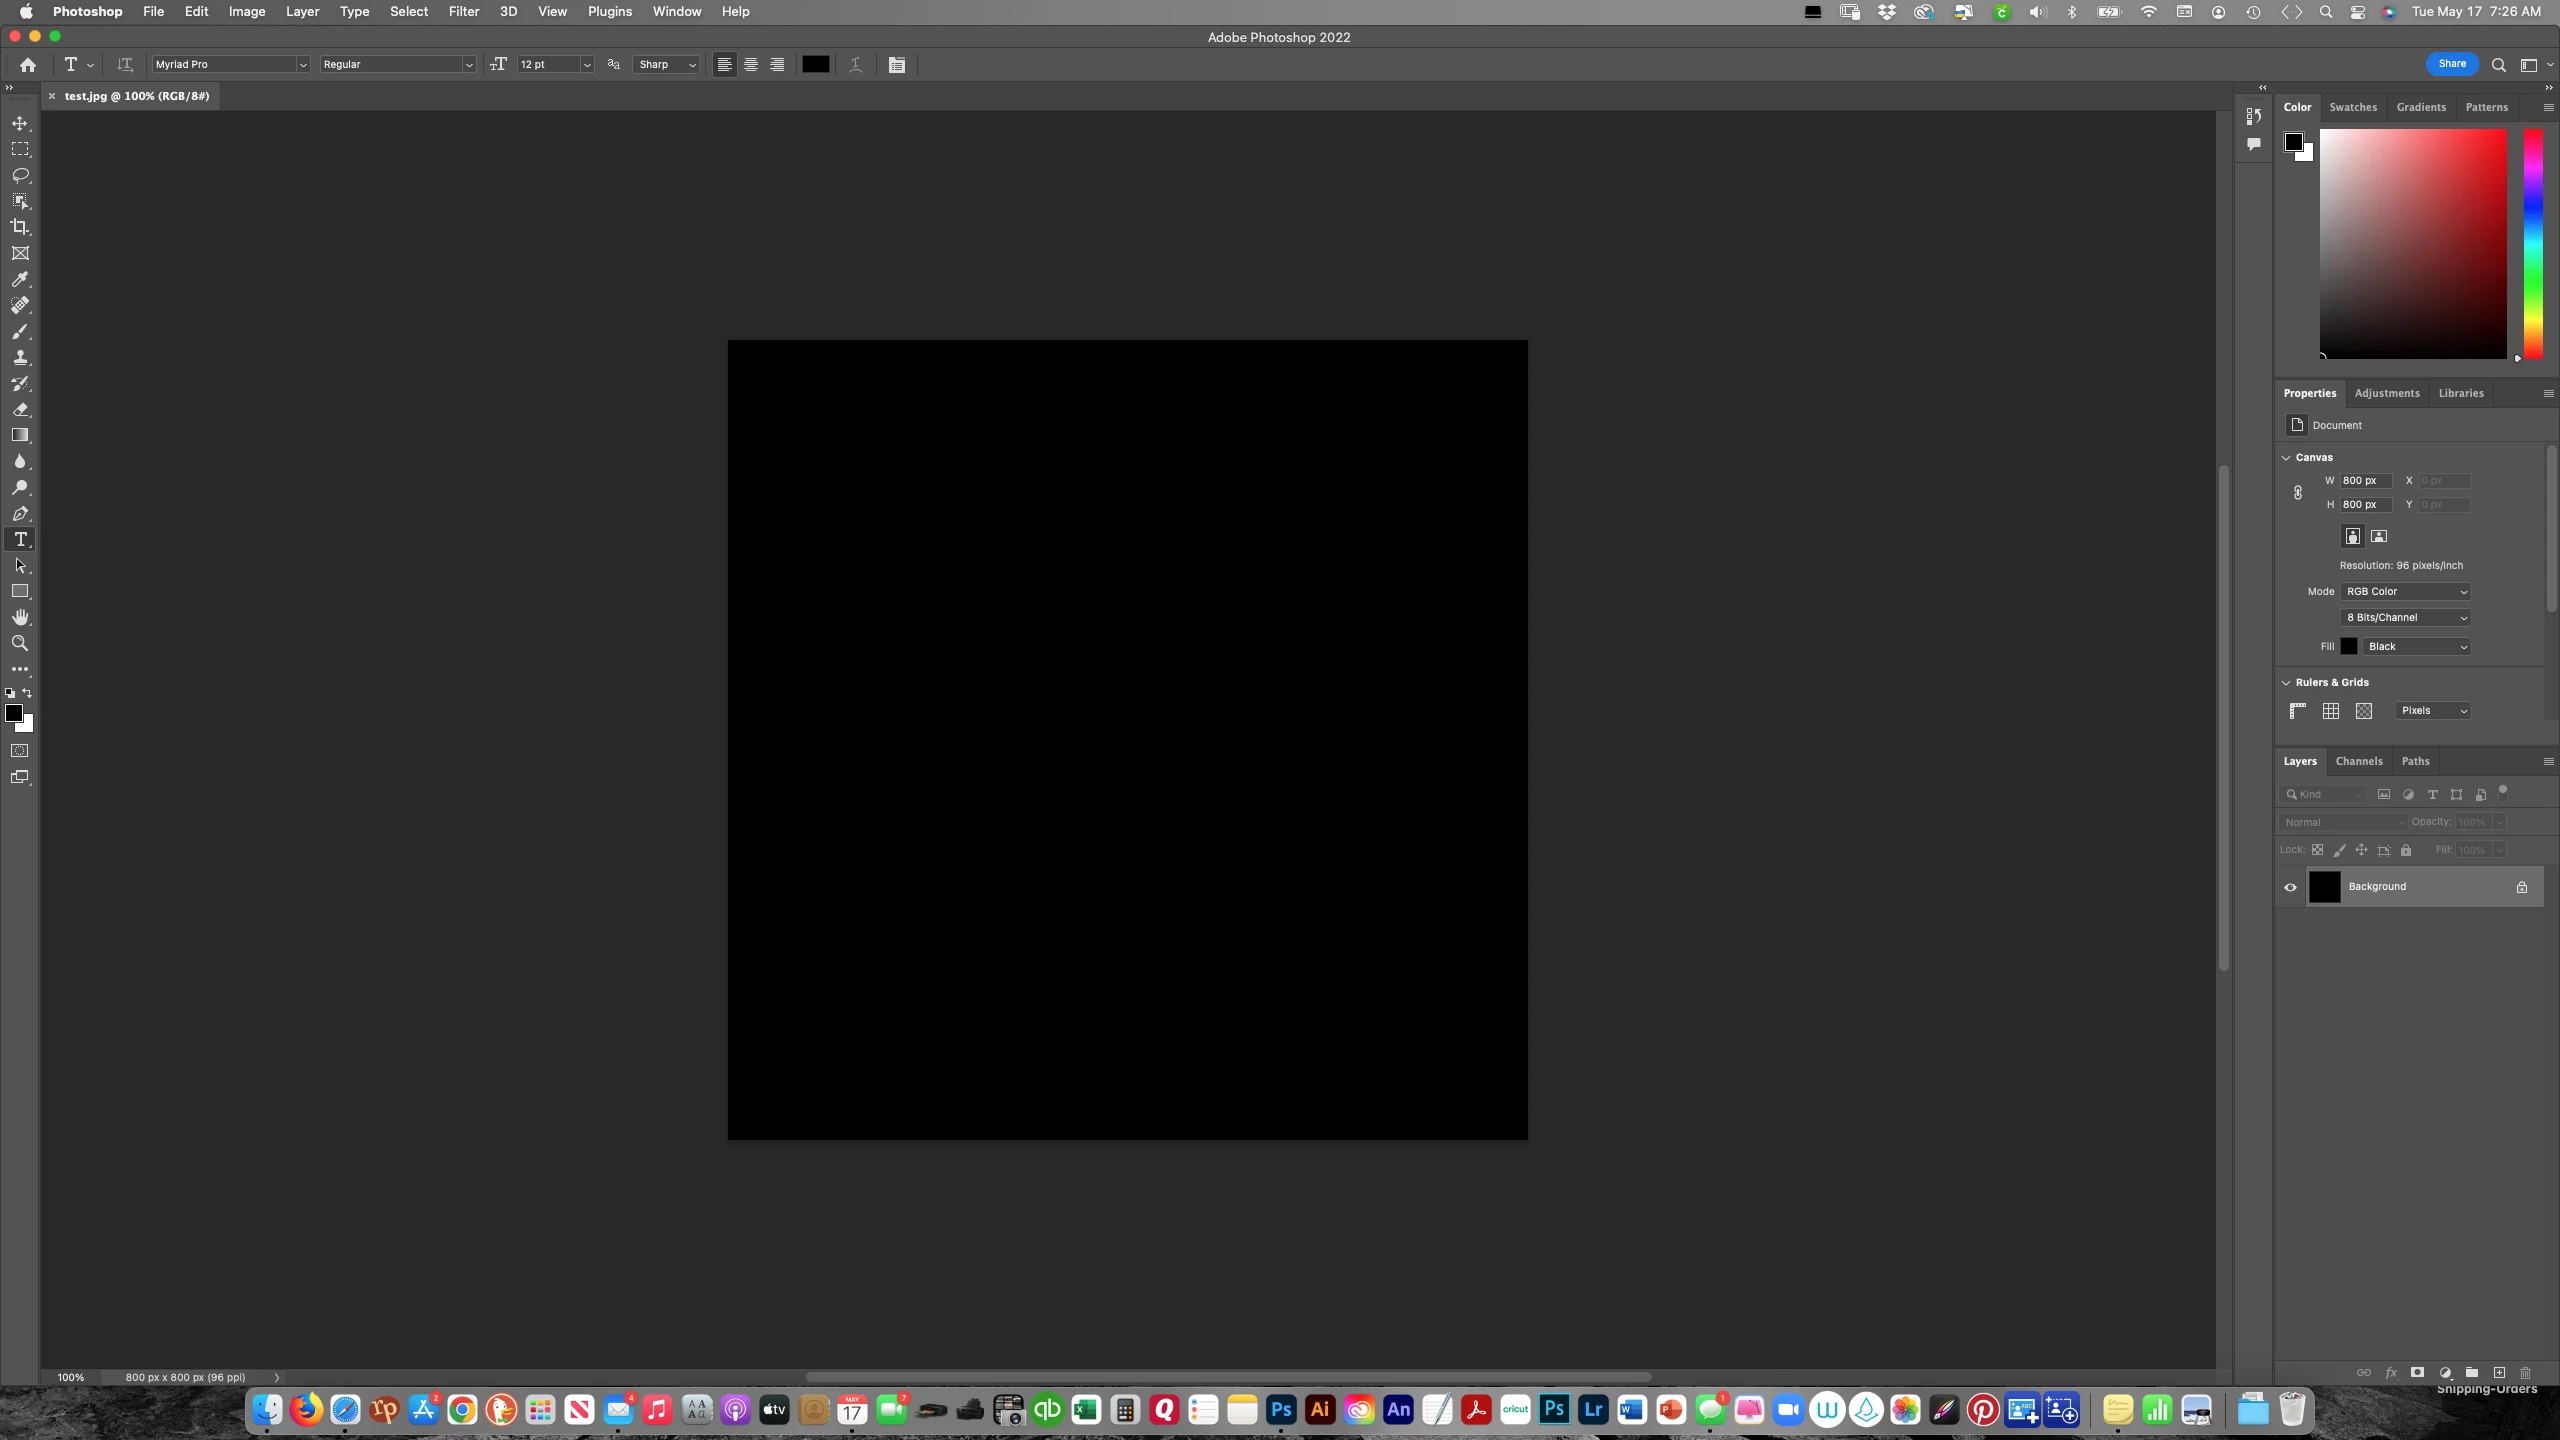
Task: Click the Create Warped Text icon
Action: pyautogui.click(x=856, y=64)
